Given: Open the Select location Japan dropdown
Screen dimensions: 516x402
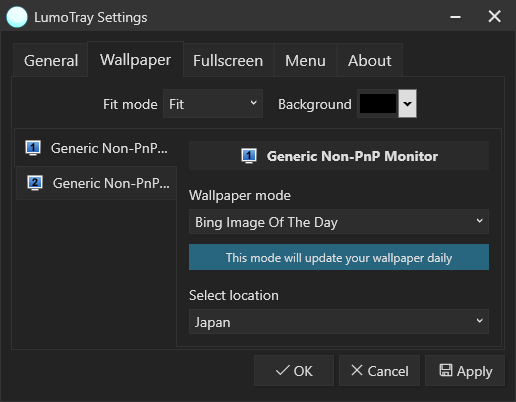Looking at the screenshot, I should click(339, 322).
